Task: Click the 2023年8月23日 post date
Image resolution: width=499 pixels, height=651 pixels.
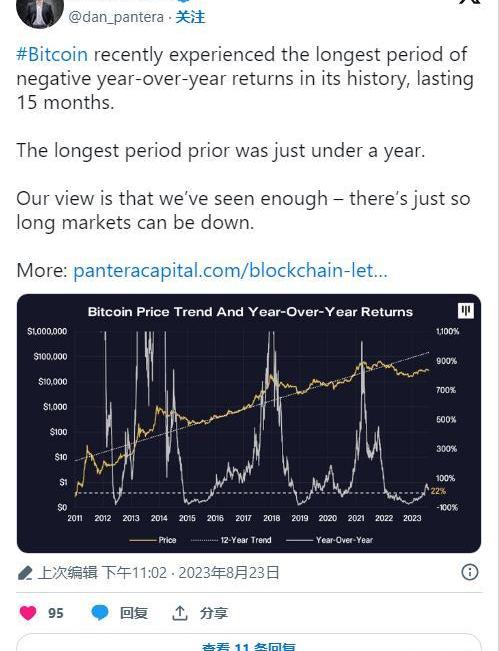Action: (229, 573)
